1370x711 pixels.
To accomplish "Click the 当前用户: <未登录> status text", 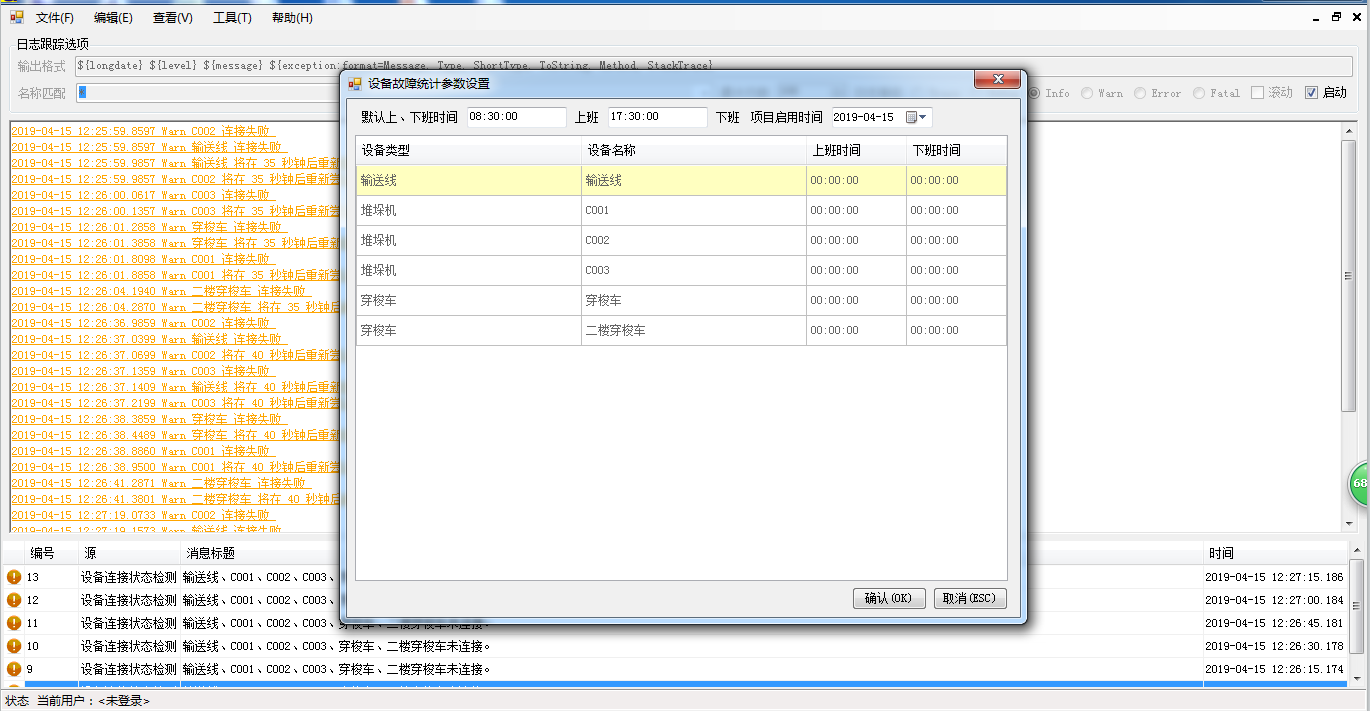I will [x=93, y=701].
